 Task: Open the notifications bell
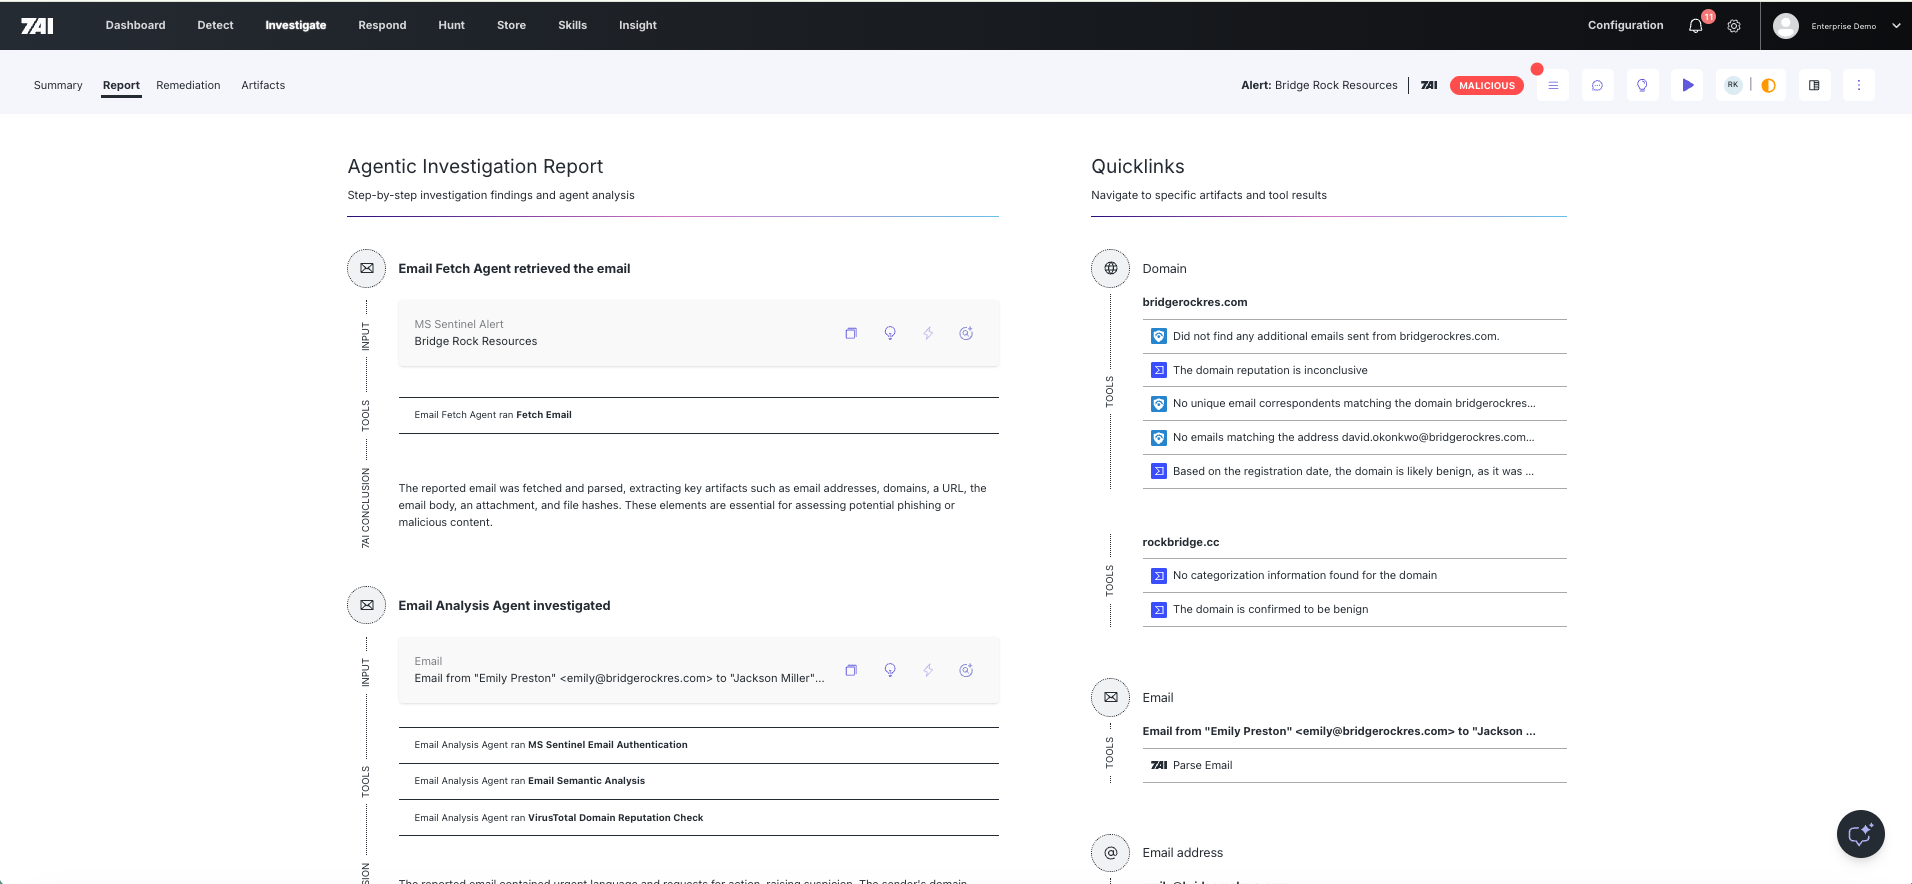[x=1696, y=26]
